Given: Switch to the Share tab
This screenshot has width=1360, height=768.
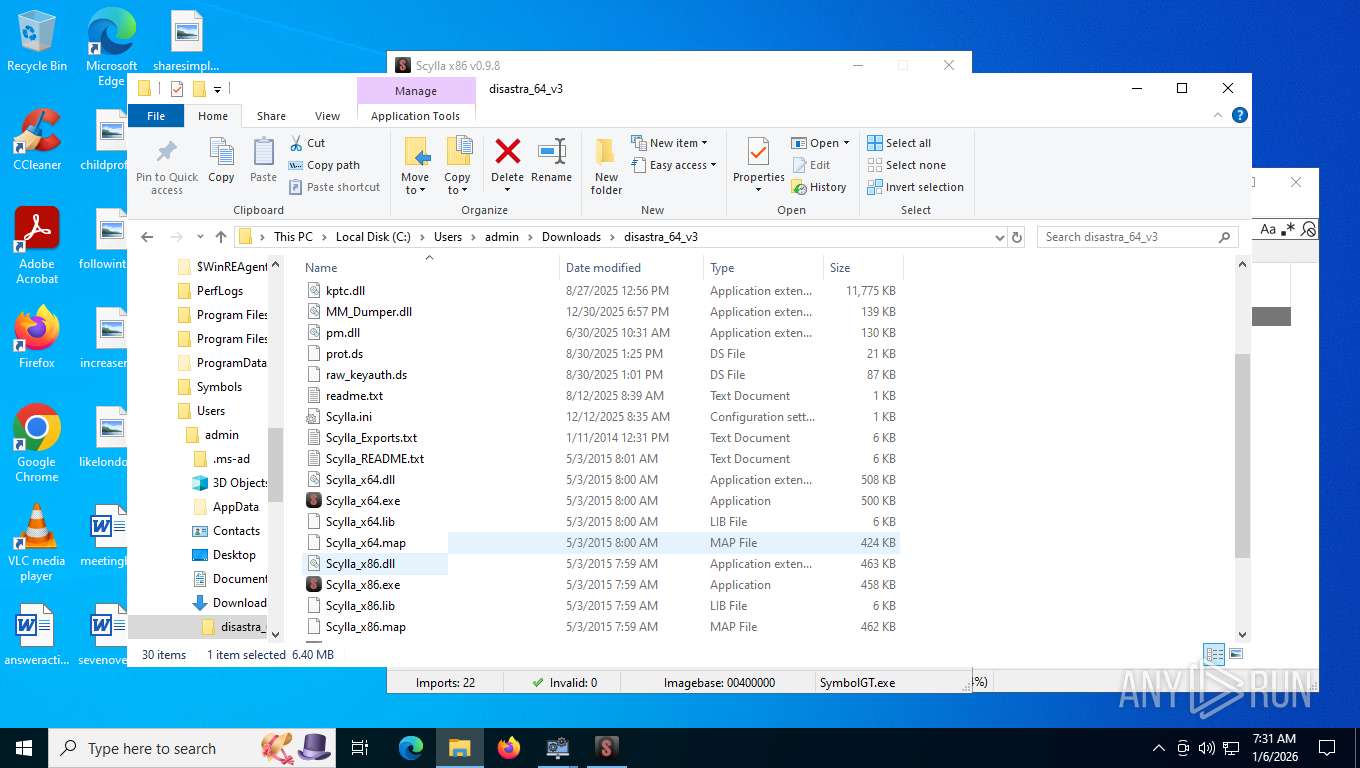Looking at the screenshot, I should 271,116.
